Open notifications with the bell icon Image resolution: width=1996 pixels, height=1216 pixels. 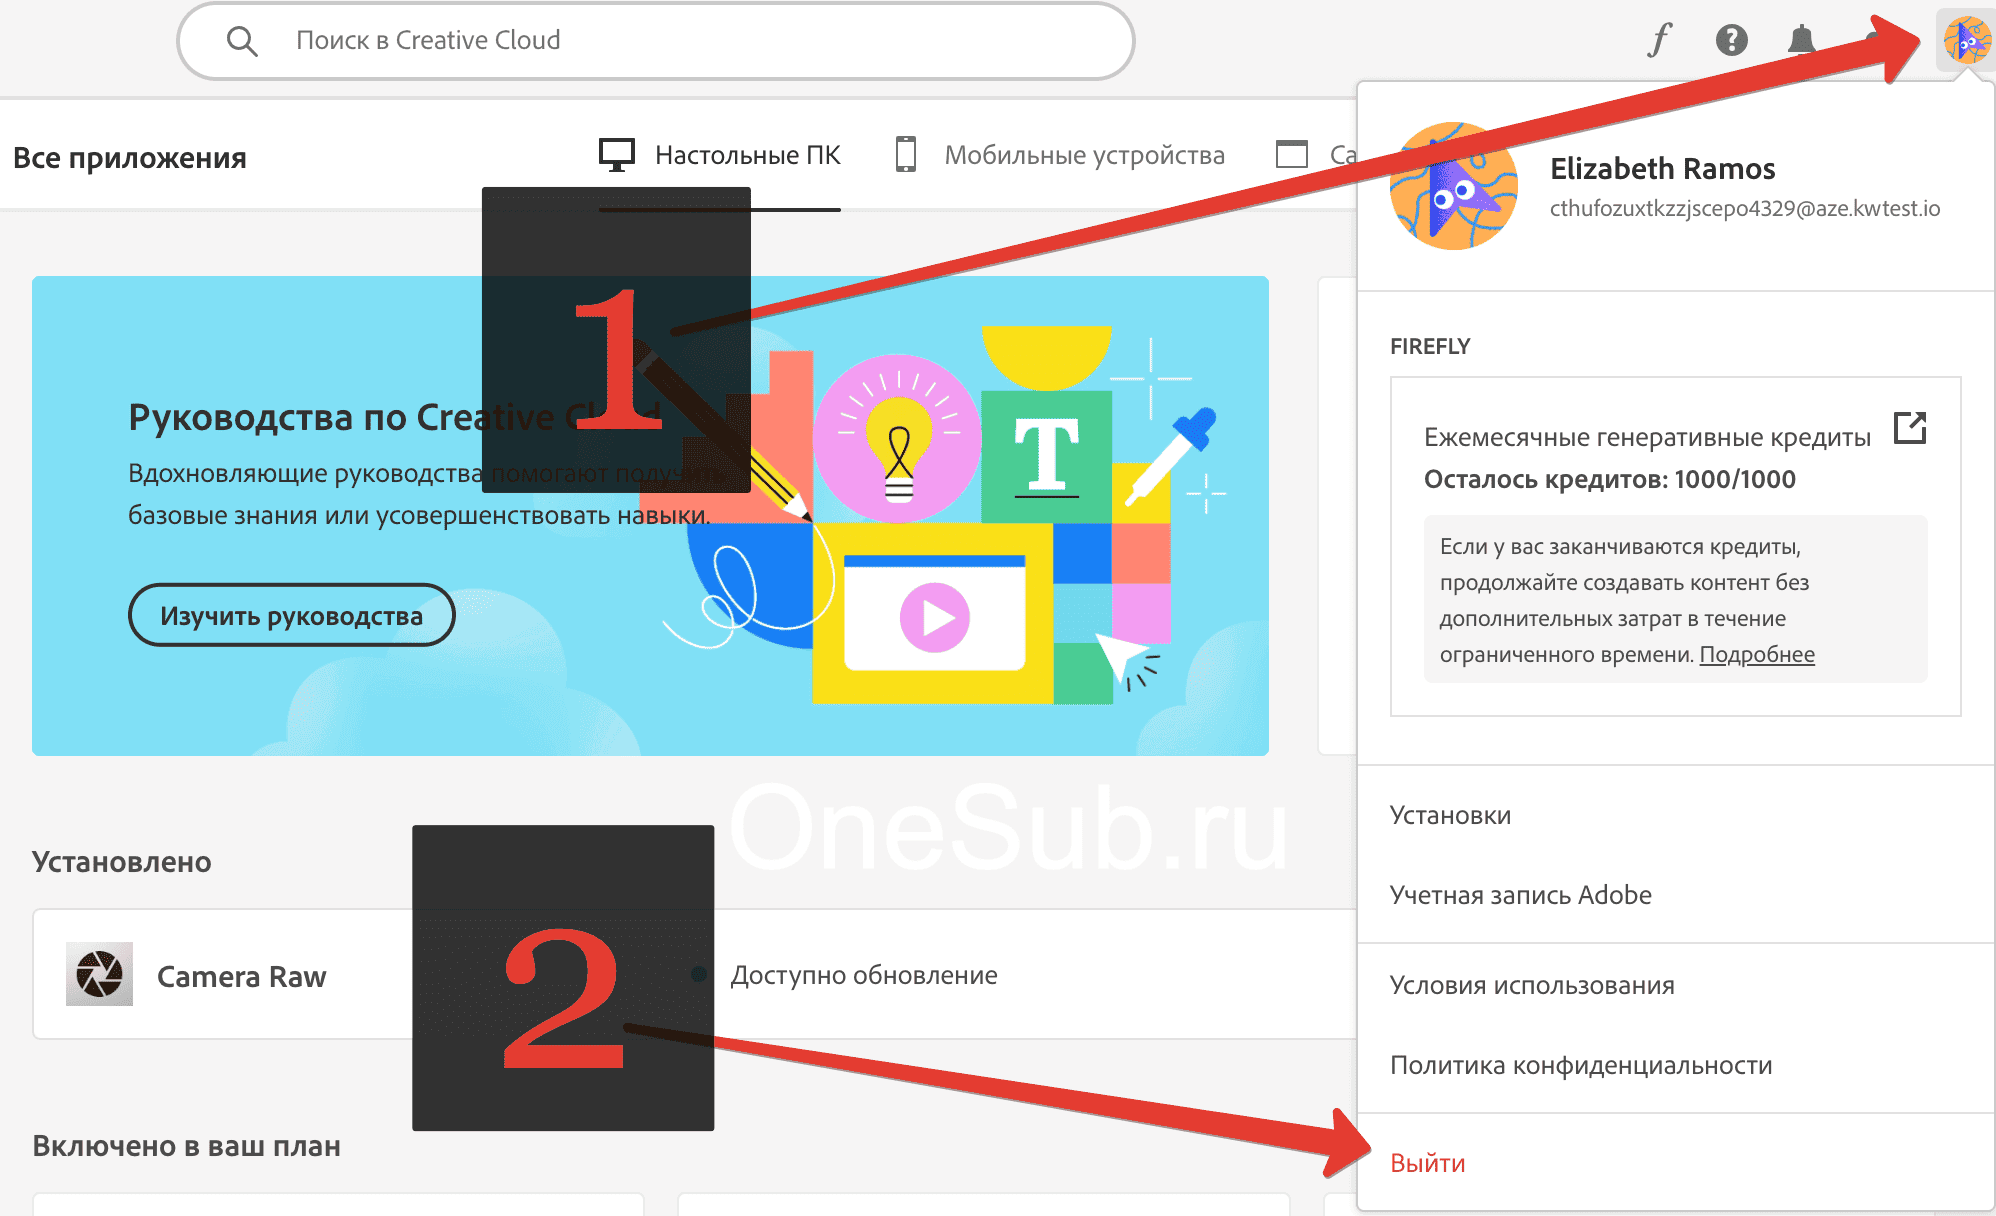[x=1802, y=40]
